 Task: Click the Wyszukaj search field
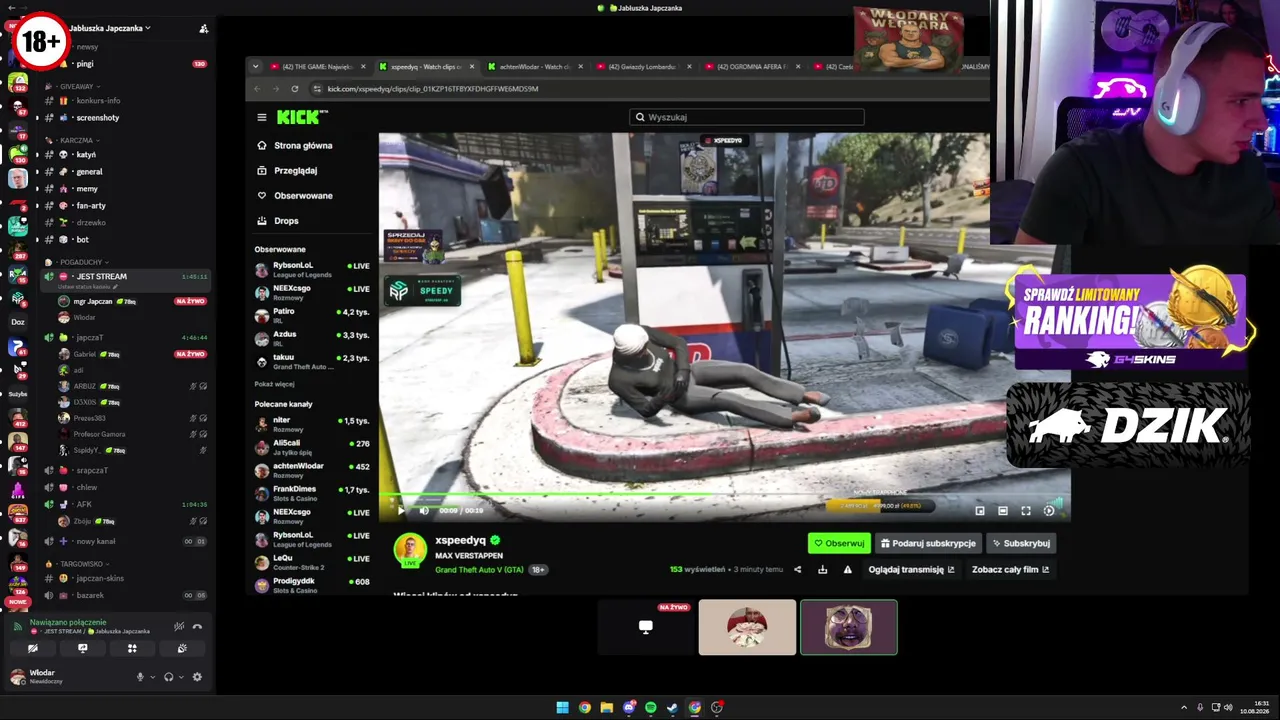point(747,117)
